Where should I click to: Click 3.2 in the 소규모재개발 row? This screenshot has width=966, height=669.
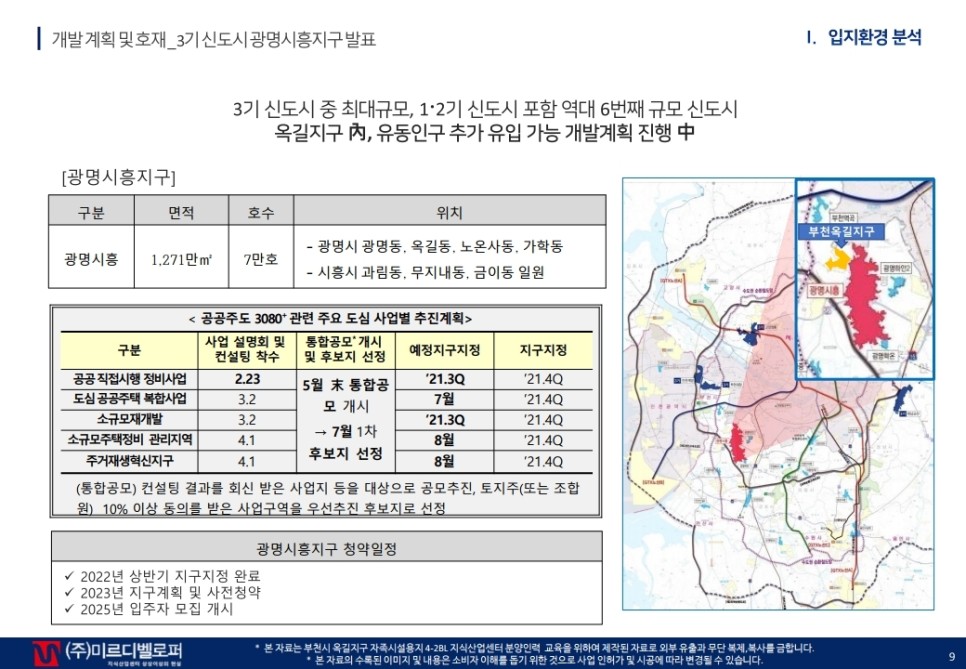[247, 420]
